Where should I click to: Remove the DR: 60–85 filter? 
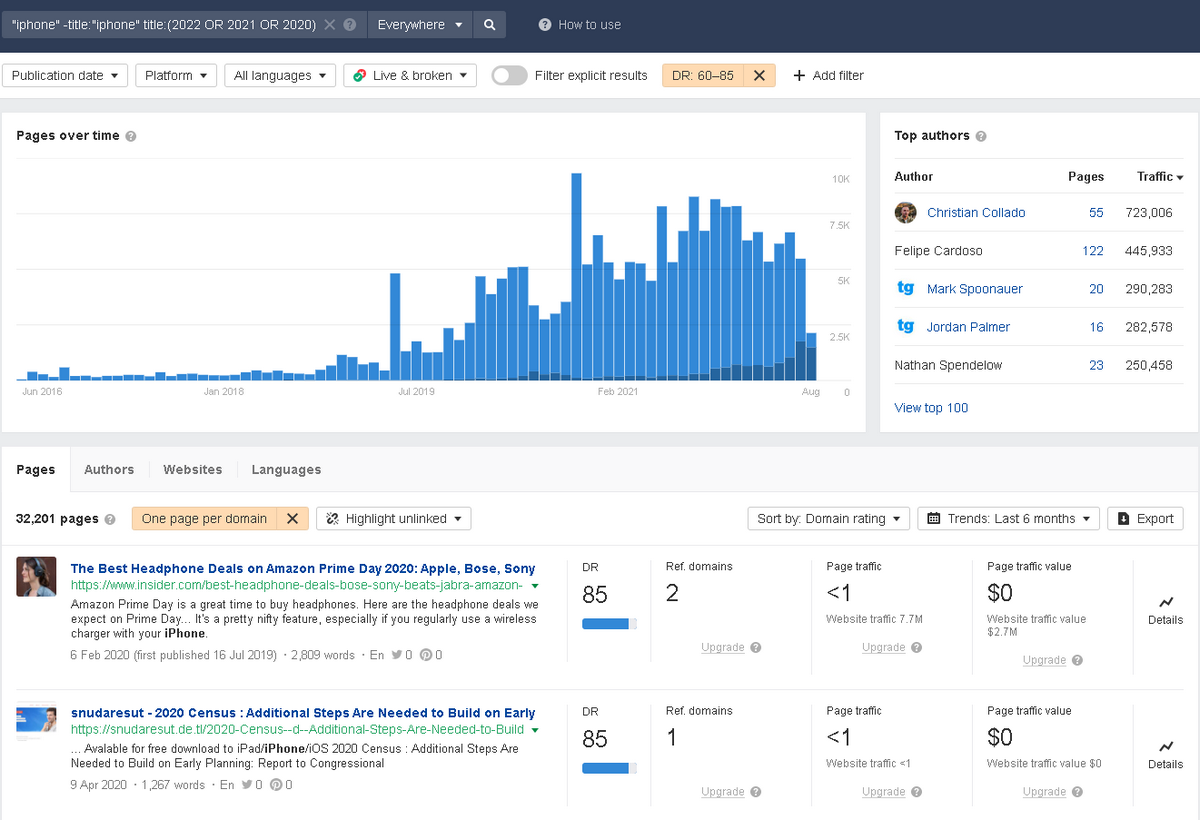(x=759, y=75)
